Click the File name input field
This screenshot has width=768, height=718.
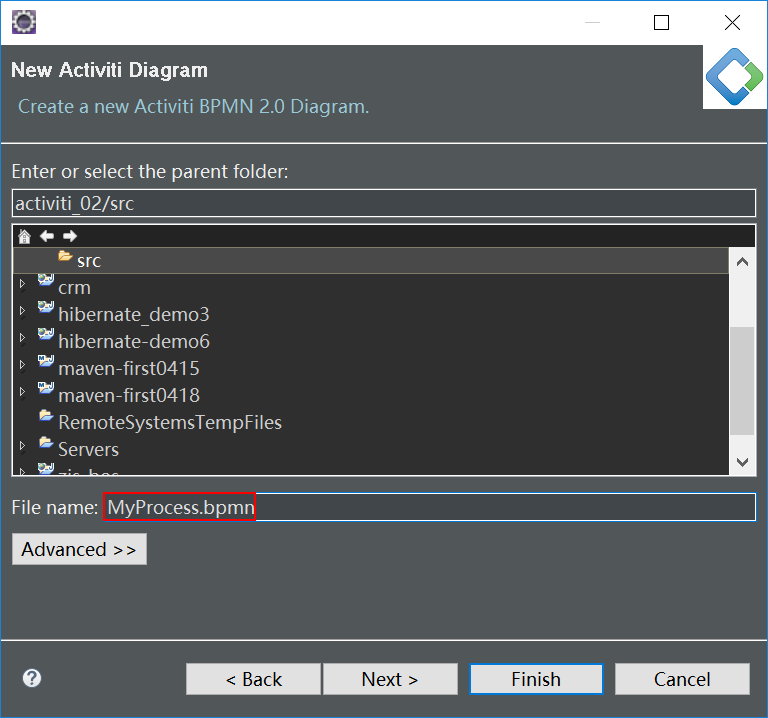click(x=430, y=507)
